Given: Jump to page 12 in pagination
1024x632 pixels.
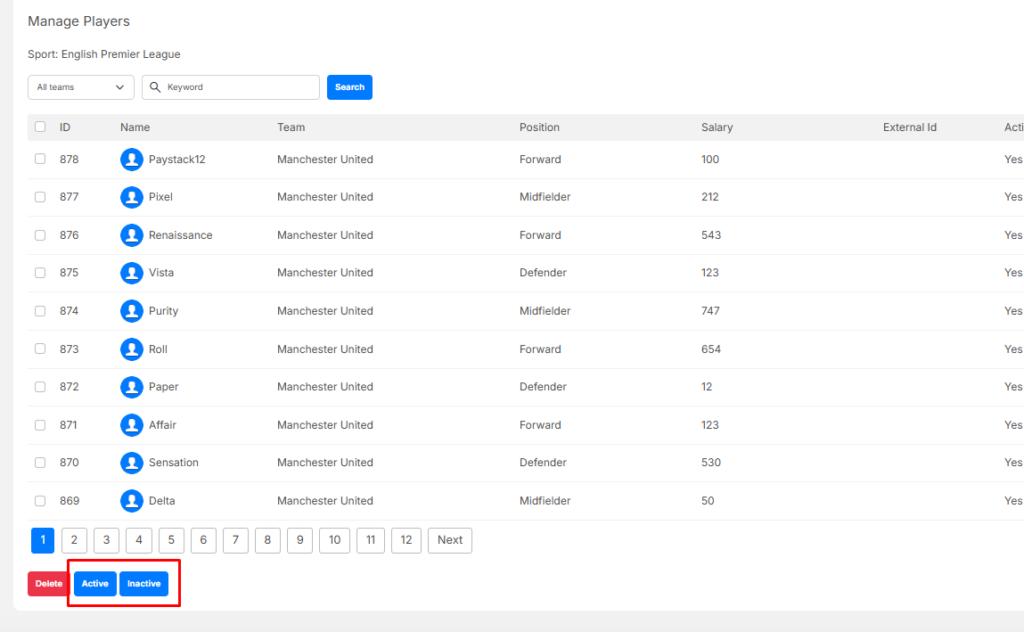Looking at the screenshot, I should [406, 540].
